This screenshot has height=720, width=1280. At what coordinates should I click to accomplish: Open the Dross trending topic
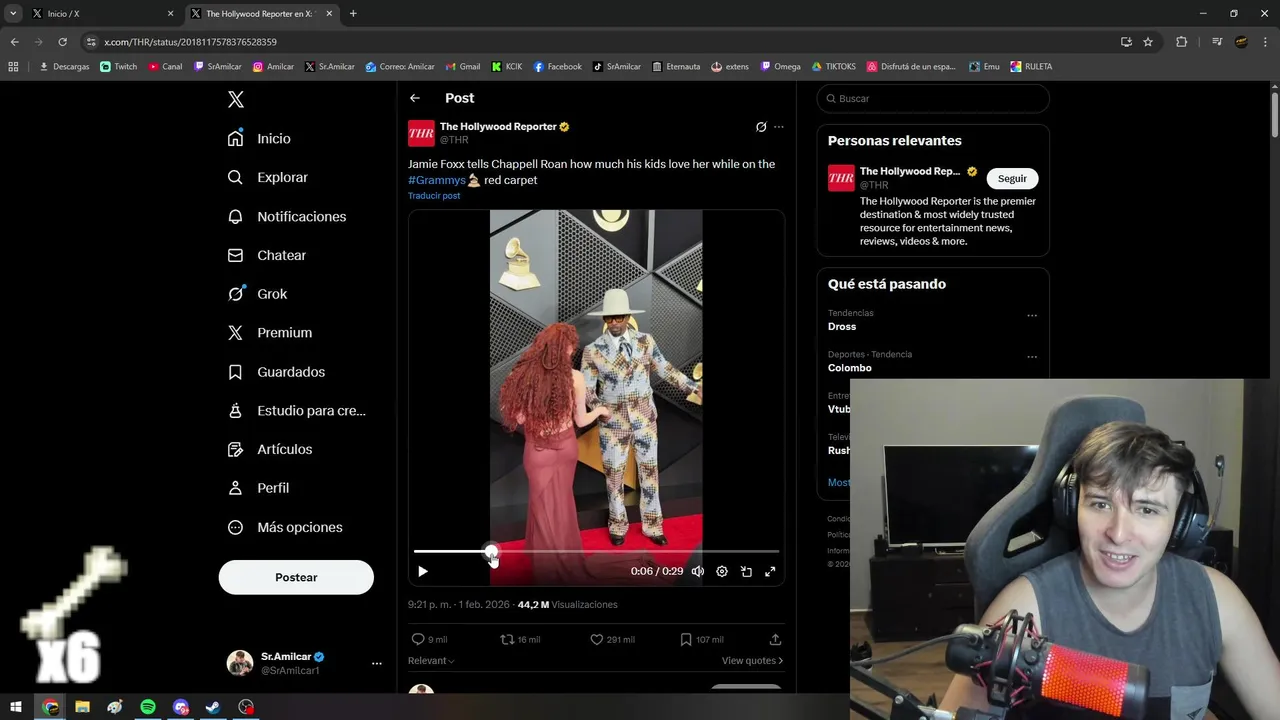[x=842, y=327]
